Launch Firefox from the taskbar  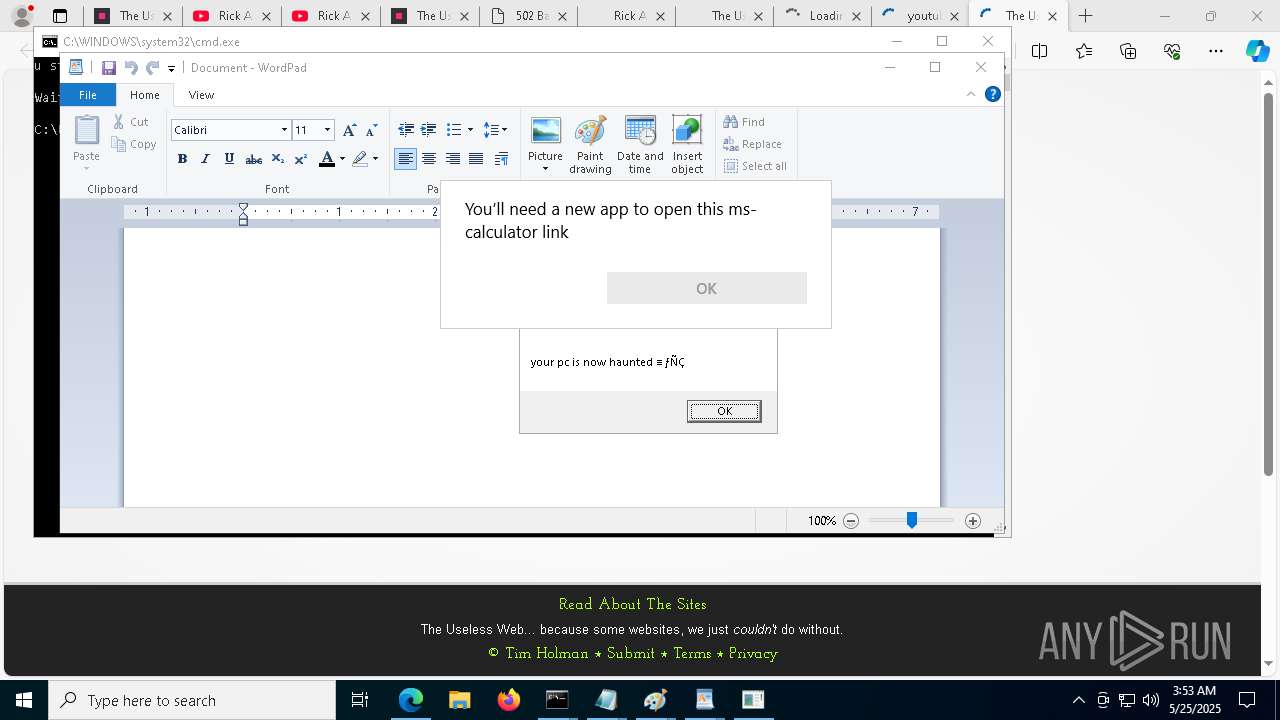[x=508, y=700]
